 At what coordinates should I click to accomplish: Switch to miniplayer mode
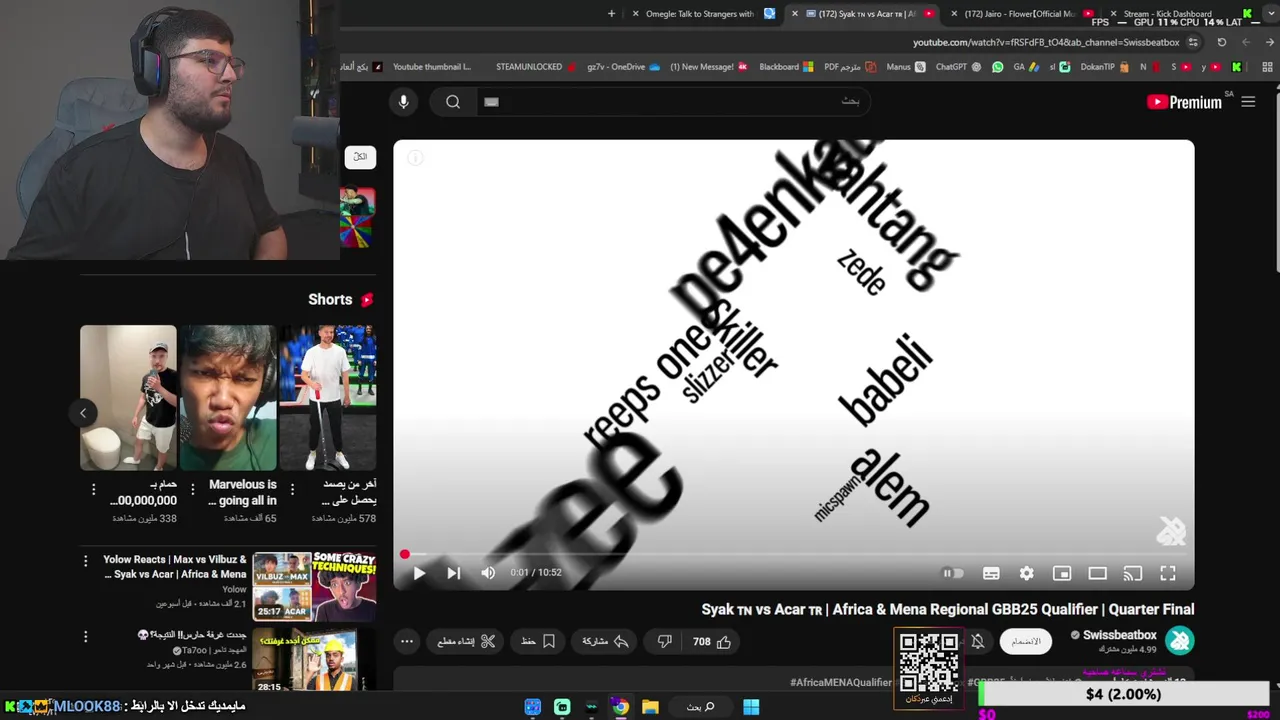click(1062, 573)
